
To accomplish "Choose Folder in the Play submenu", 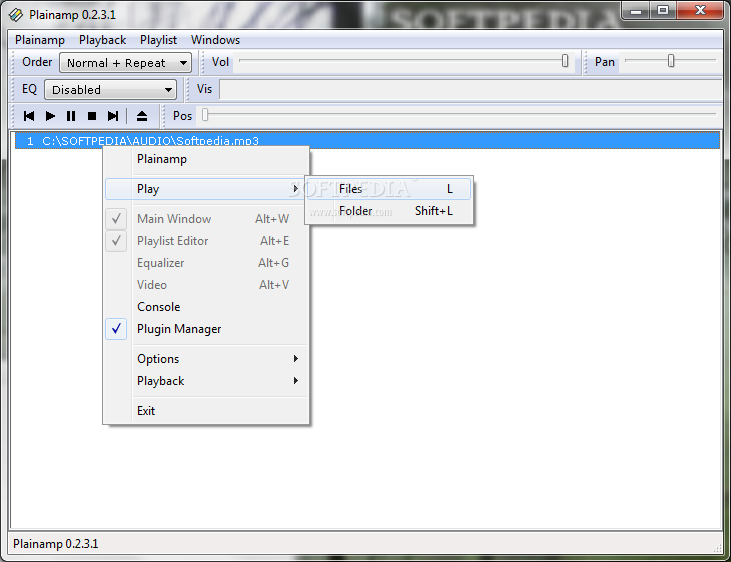I will click(388, 211).
